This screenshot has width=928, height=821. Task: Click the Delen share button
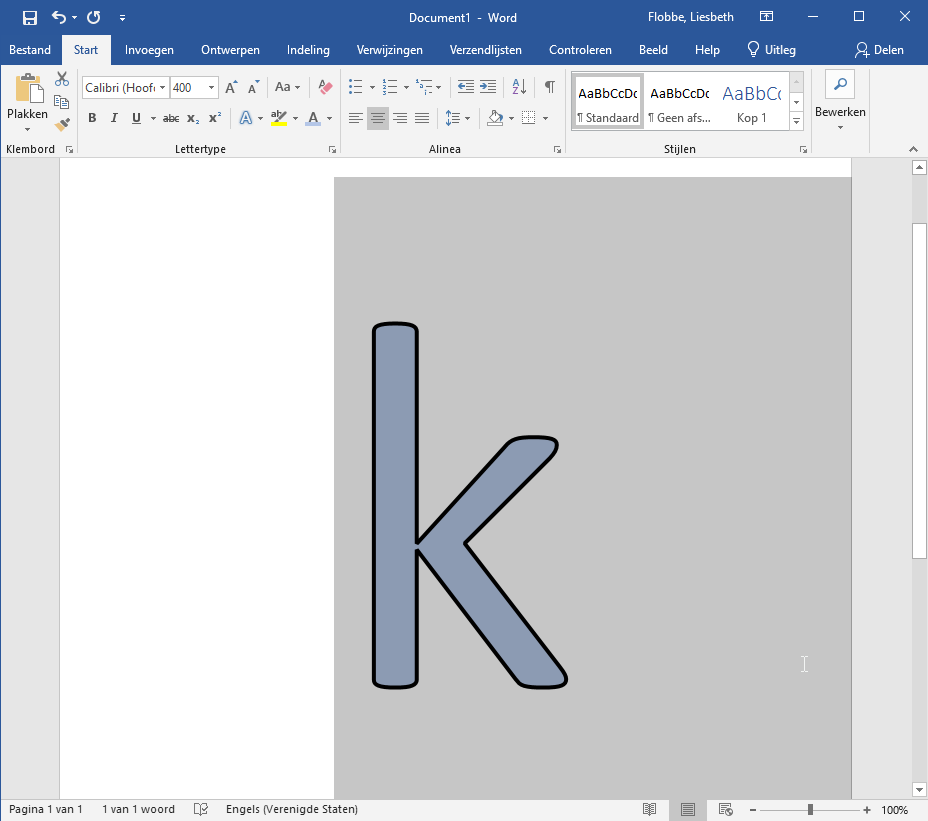[879, 50]
